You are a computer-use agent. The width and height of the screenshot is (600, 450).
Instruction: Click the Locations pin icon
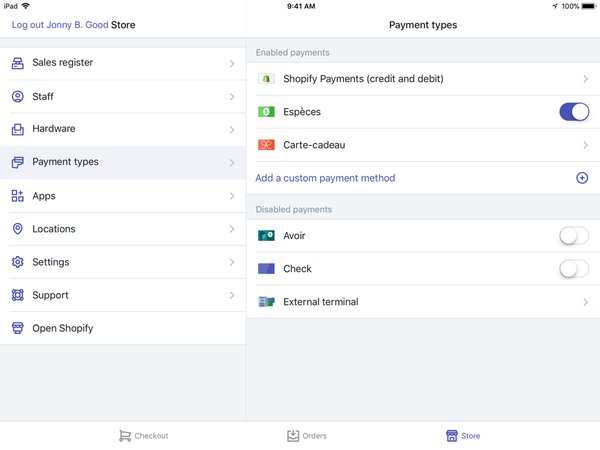click(17, 229)
